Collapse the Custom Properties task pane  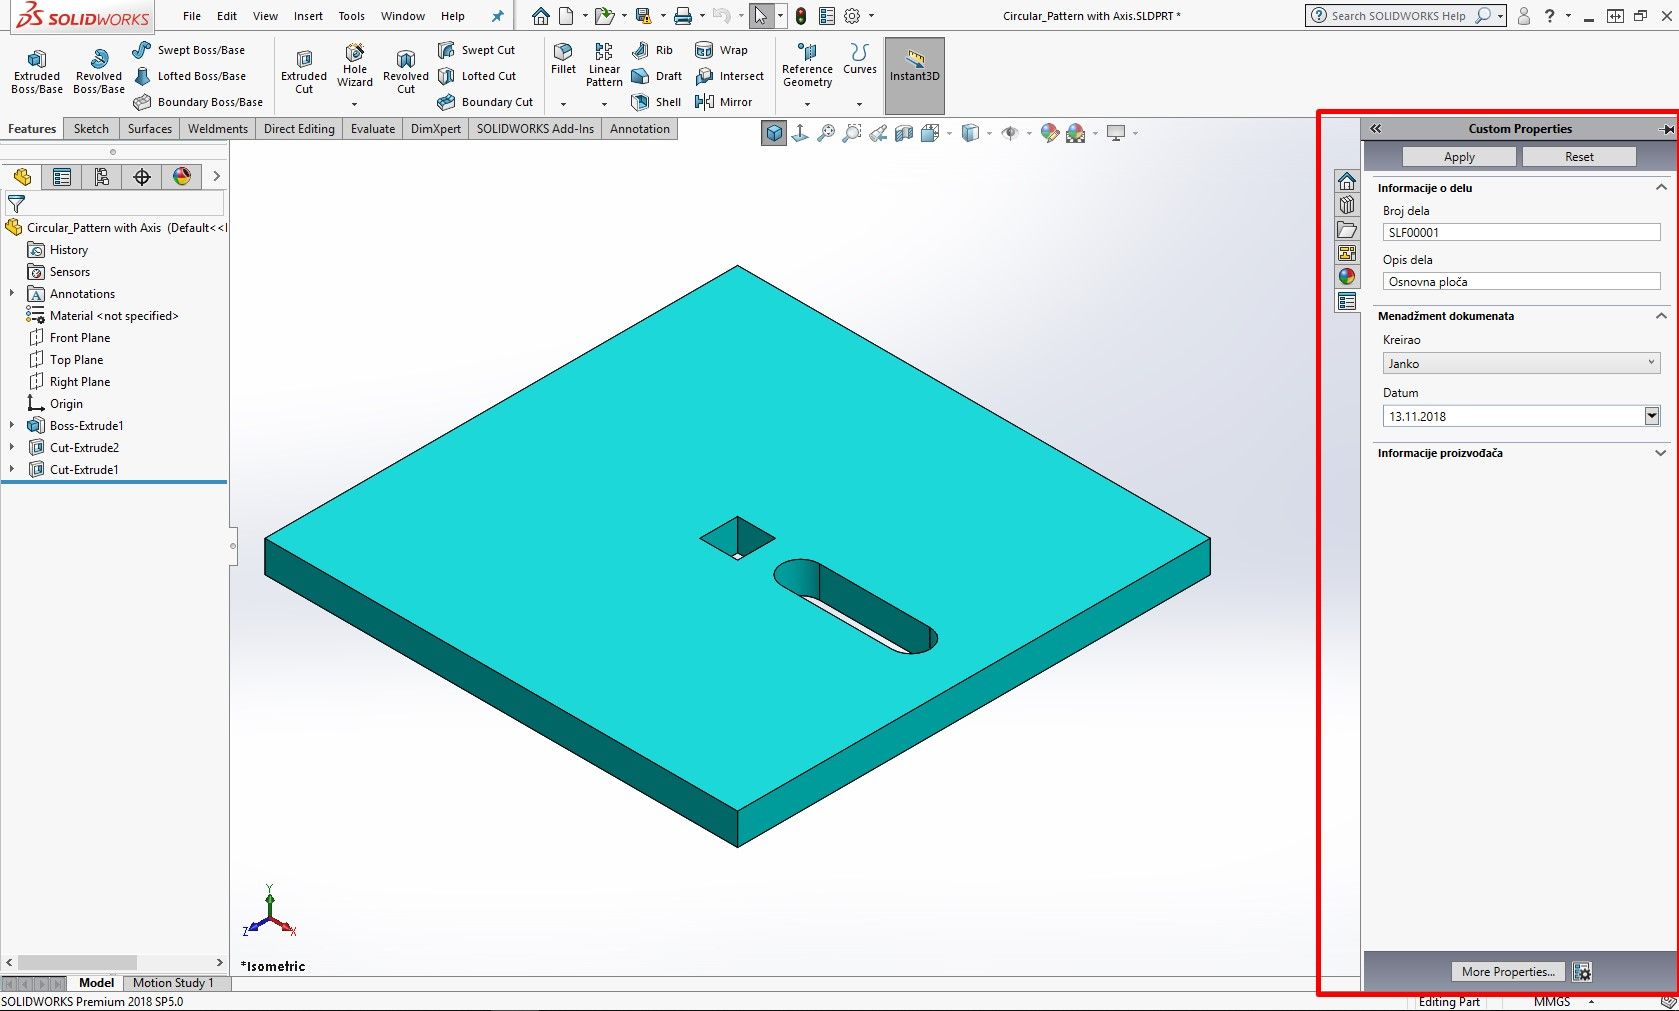(x=1376, y=129)
